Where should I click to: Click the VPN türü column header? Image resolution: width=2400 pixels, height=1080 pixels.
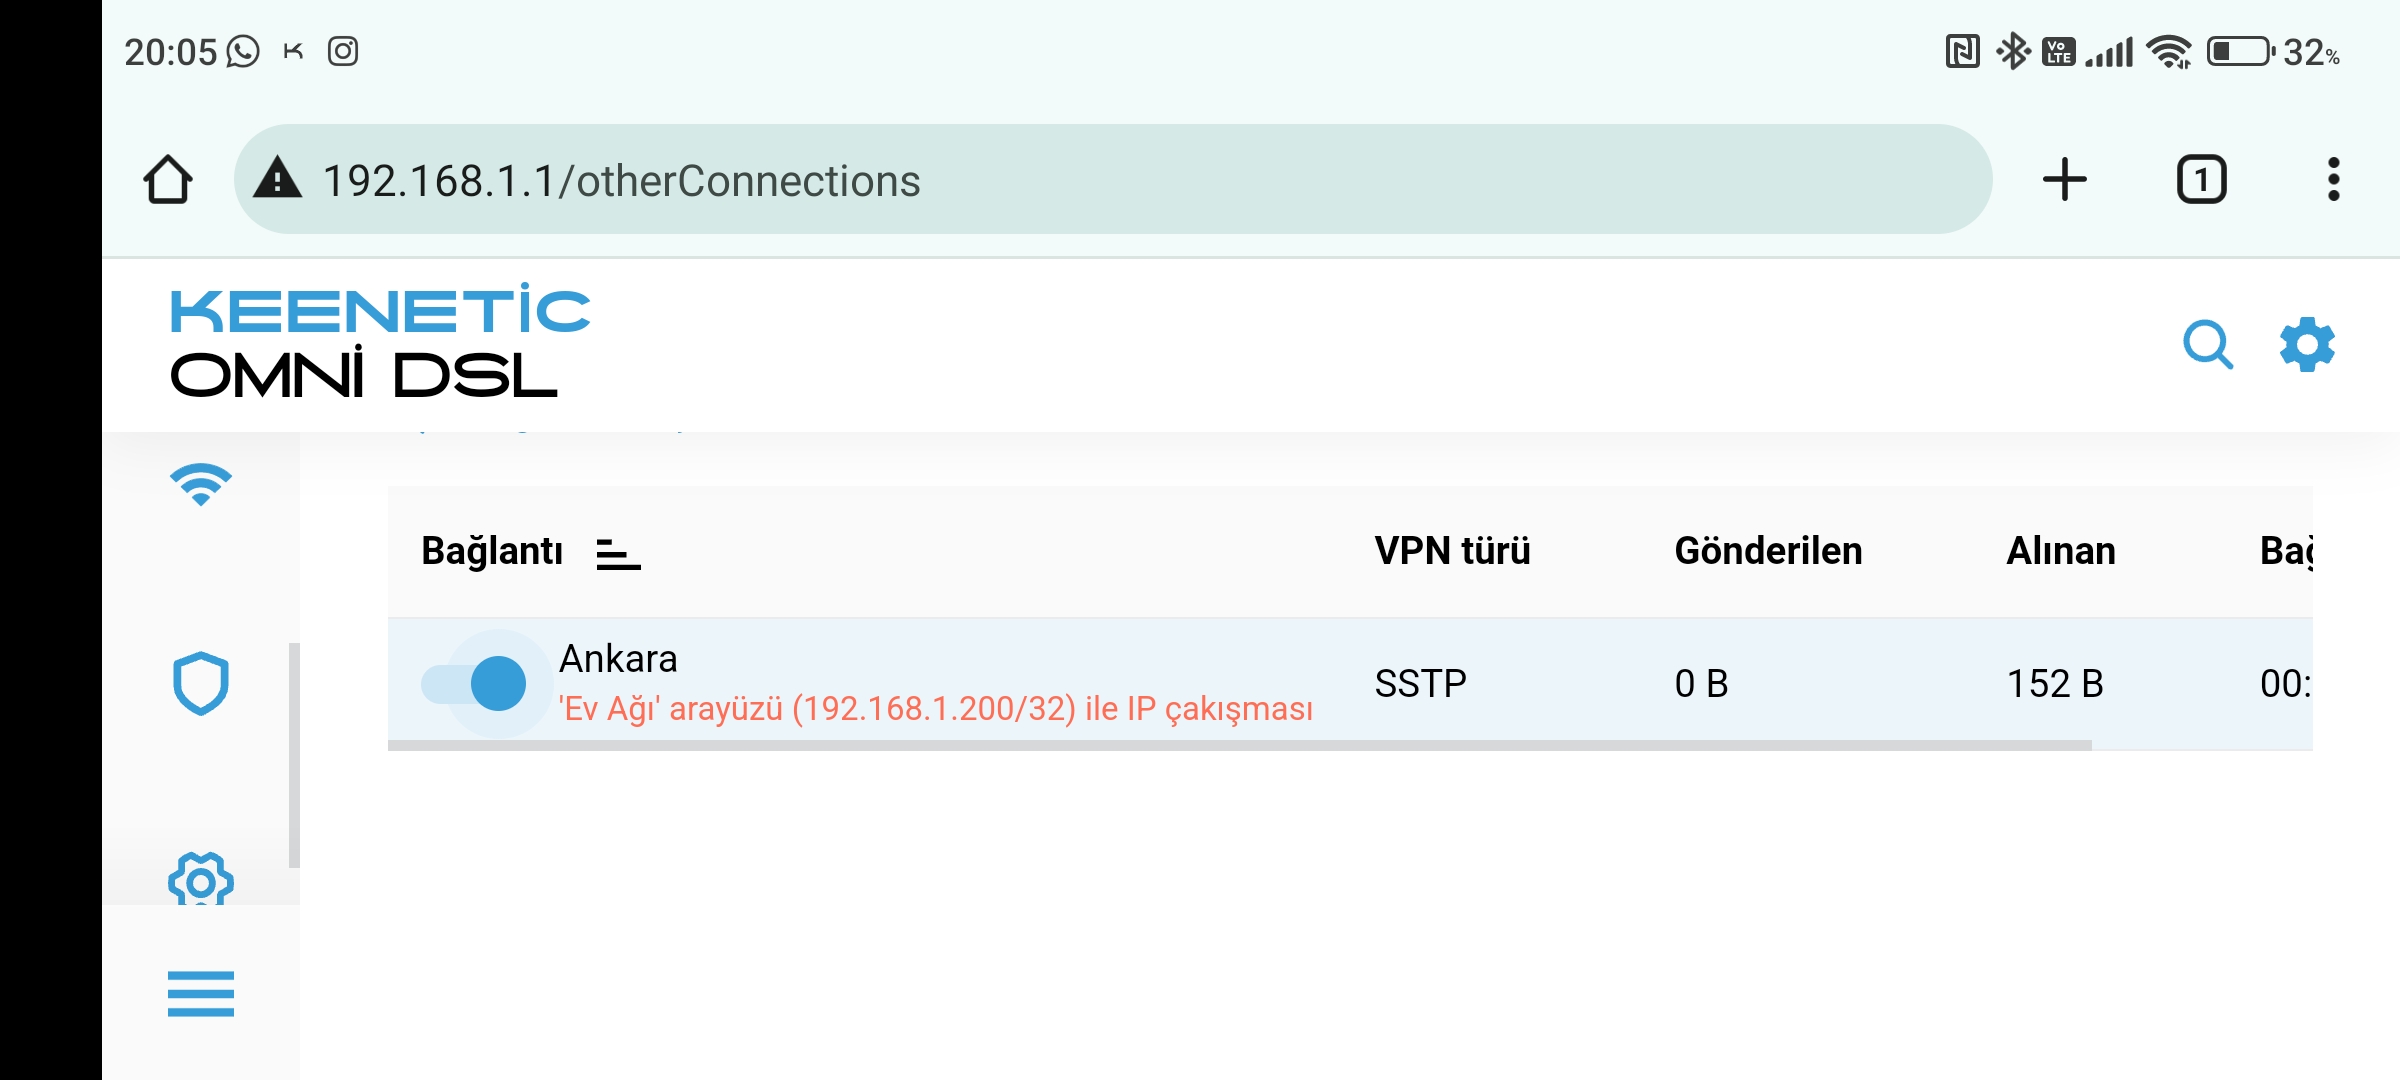1452,551
